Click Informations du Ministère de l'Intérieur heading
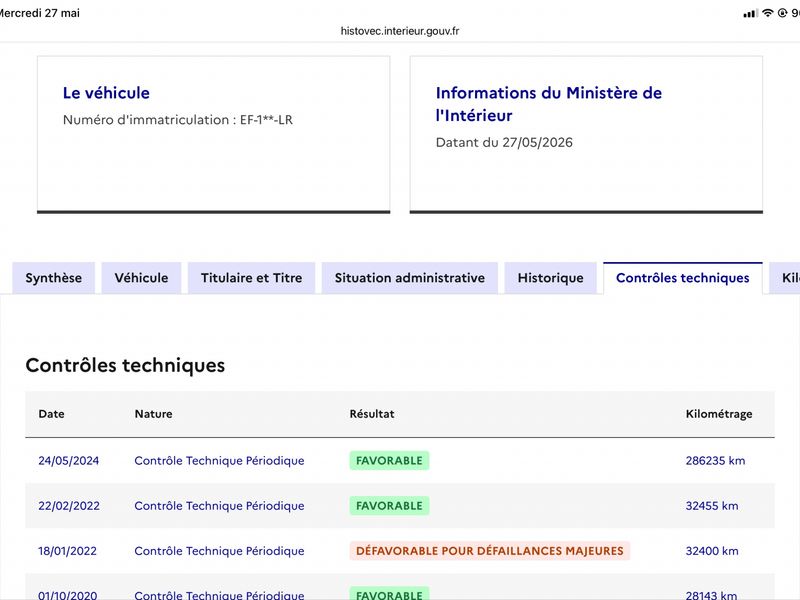800x600 pixels. pos(548,104)
